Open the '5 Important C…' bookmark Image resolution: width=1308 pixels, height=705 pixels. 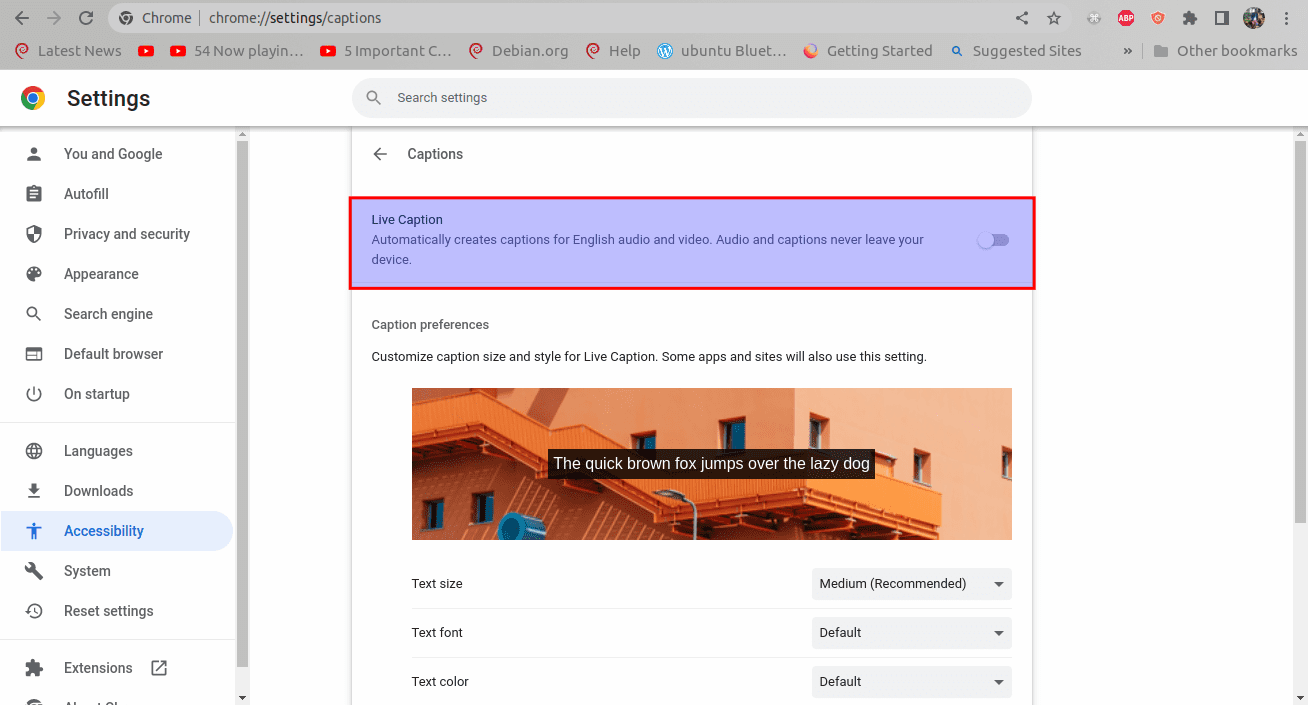[386, 51]
